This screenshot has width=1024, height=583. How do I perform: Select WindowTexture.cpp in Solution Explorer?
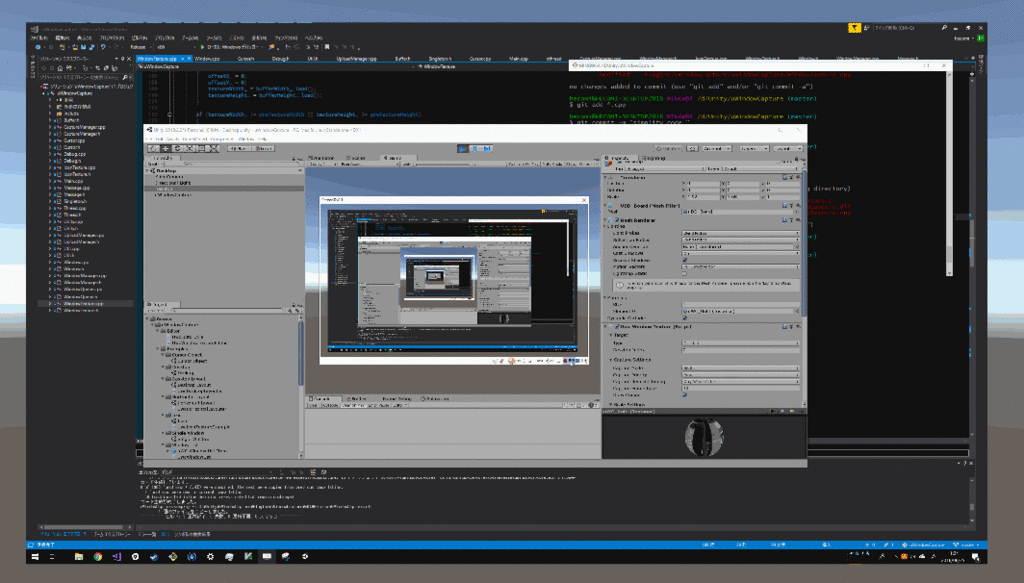84,304
